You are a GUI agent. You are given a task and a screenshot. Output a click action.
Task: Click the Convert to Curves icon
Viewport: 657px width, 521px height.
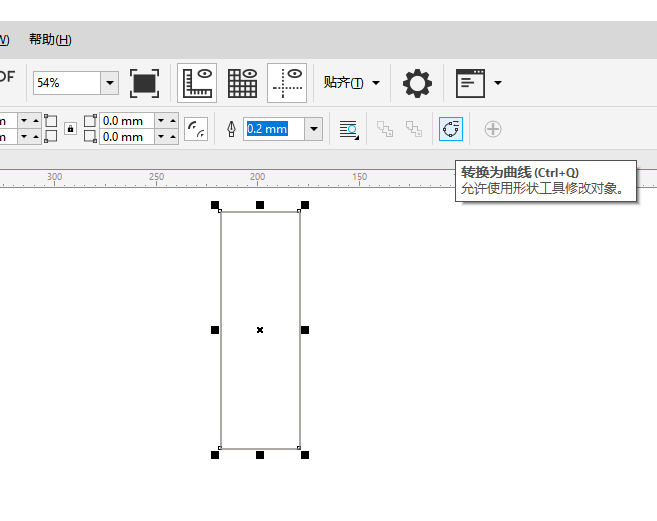click(450, 129)
